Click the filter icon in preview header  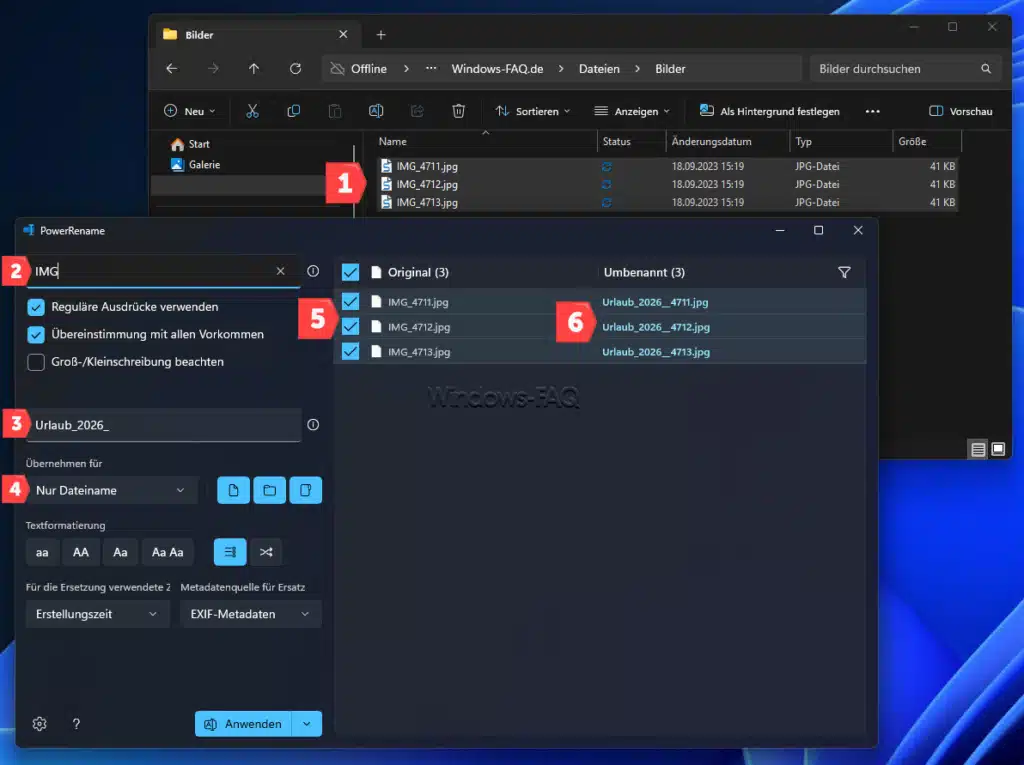coord(844,272)
